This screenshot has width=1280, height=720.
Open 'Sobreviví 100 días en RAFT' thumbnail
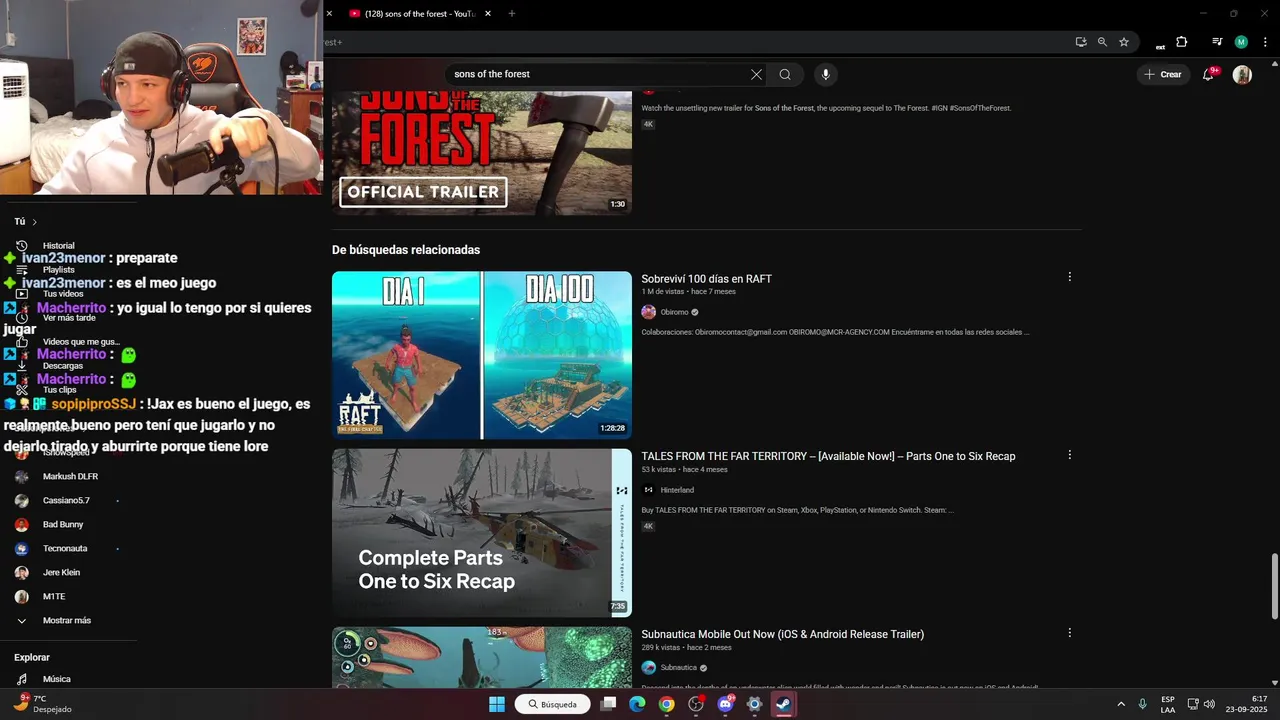point(482,355)
